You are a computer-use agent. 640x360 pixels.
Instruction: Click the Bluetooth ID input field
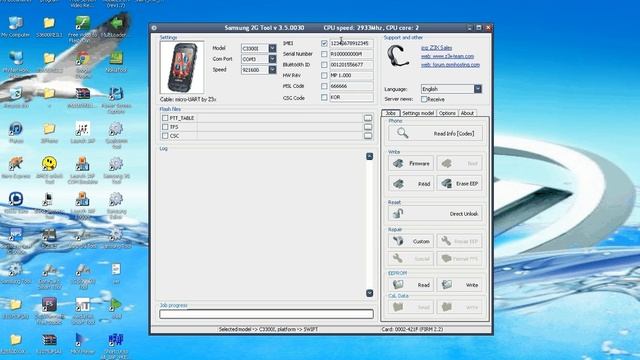(351, 64)
